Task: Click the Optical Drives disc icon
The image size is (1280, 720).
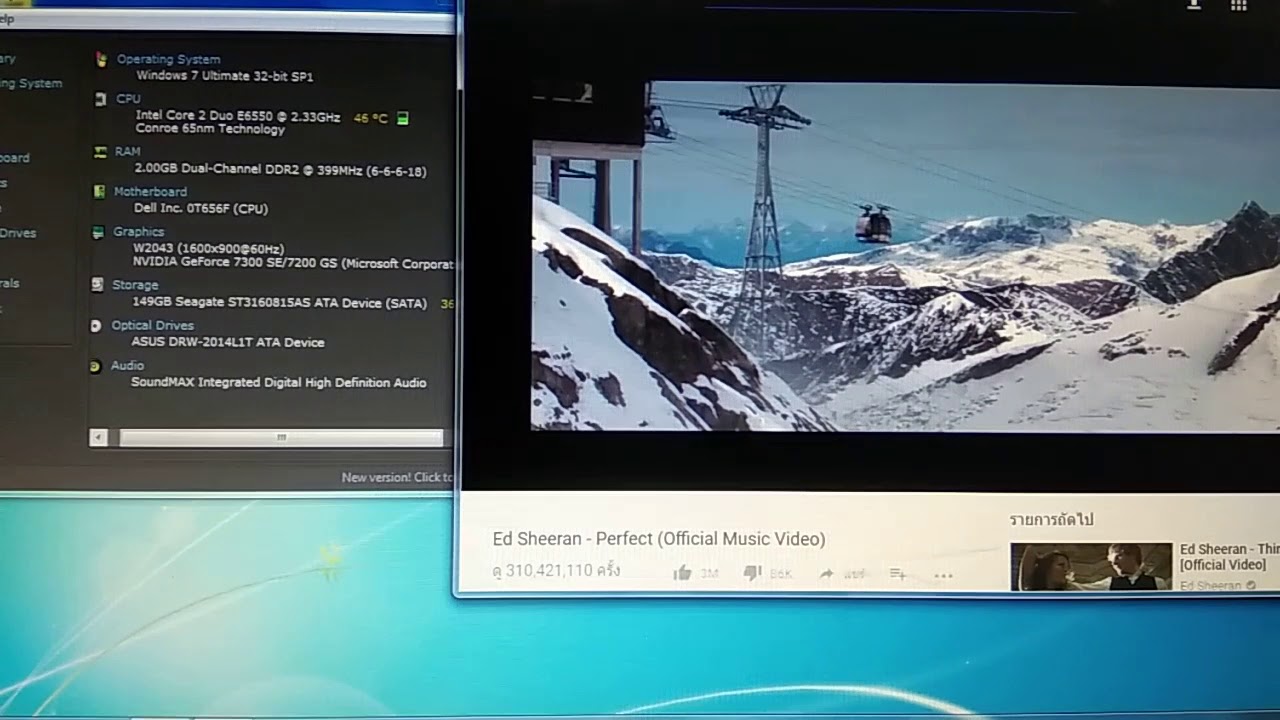Action: 96,326
